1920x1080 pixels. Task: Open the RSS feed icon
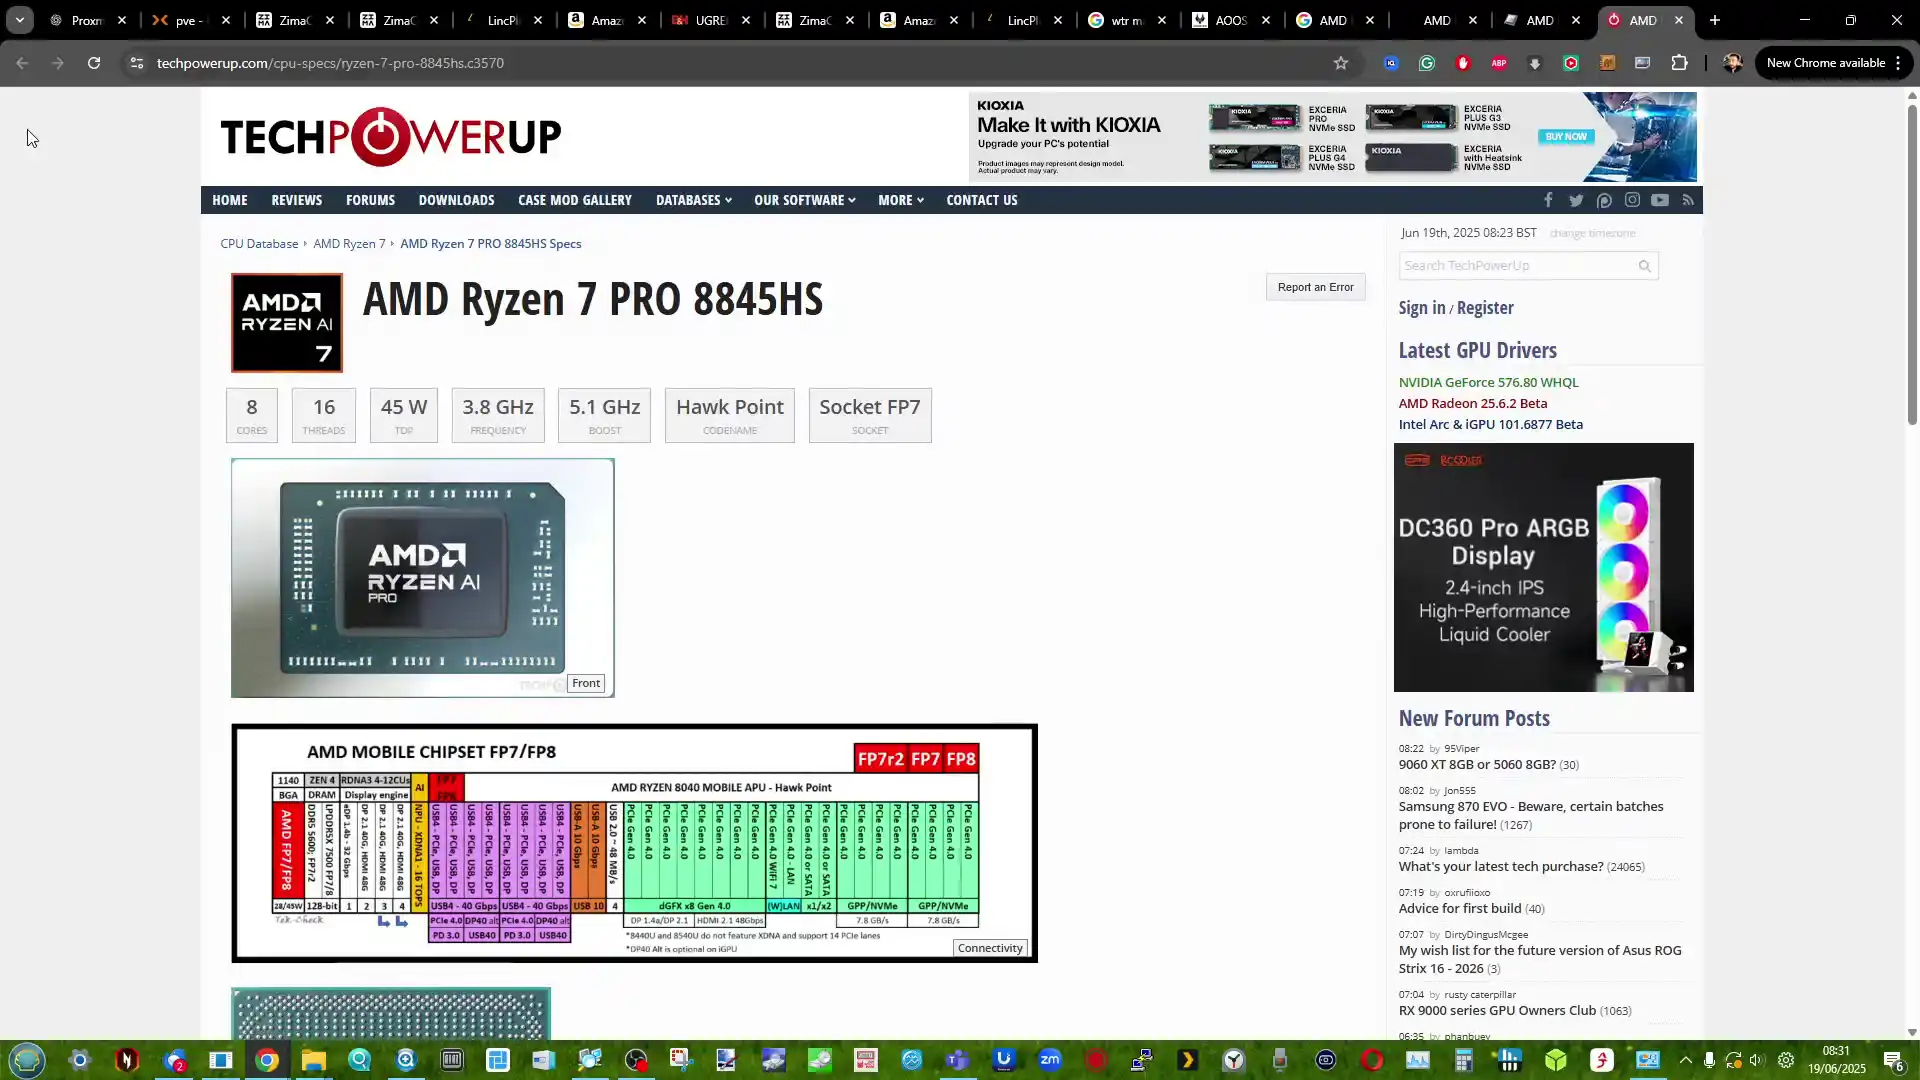click(1688, 200)
